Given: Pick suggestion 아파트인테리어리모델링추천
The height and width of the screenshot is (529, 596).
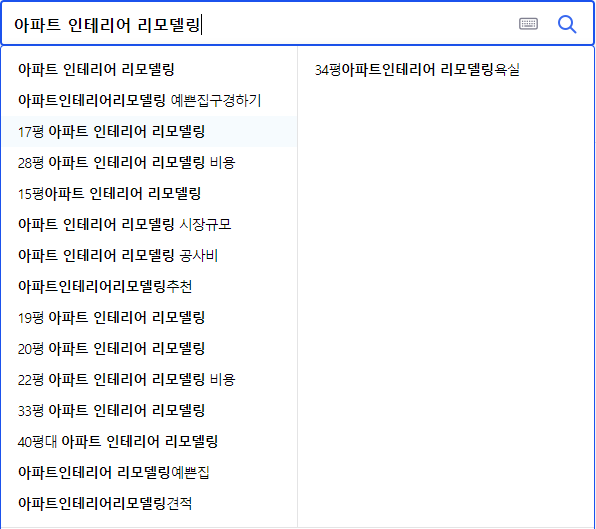Looking at the screenshot, I should 105,287.
